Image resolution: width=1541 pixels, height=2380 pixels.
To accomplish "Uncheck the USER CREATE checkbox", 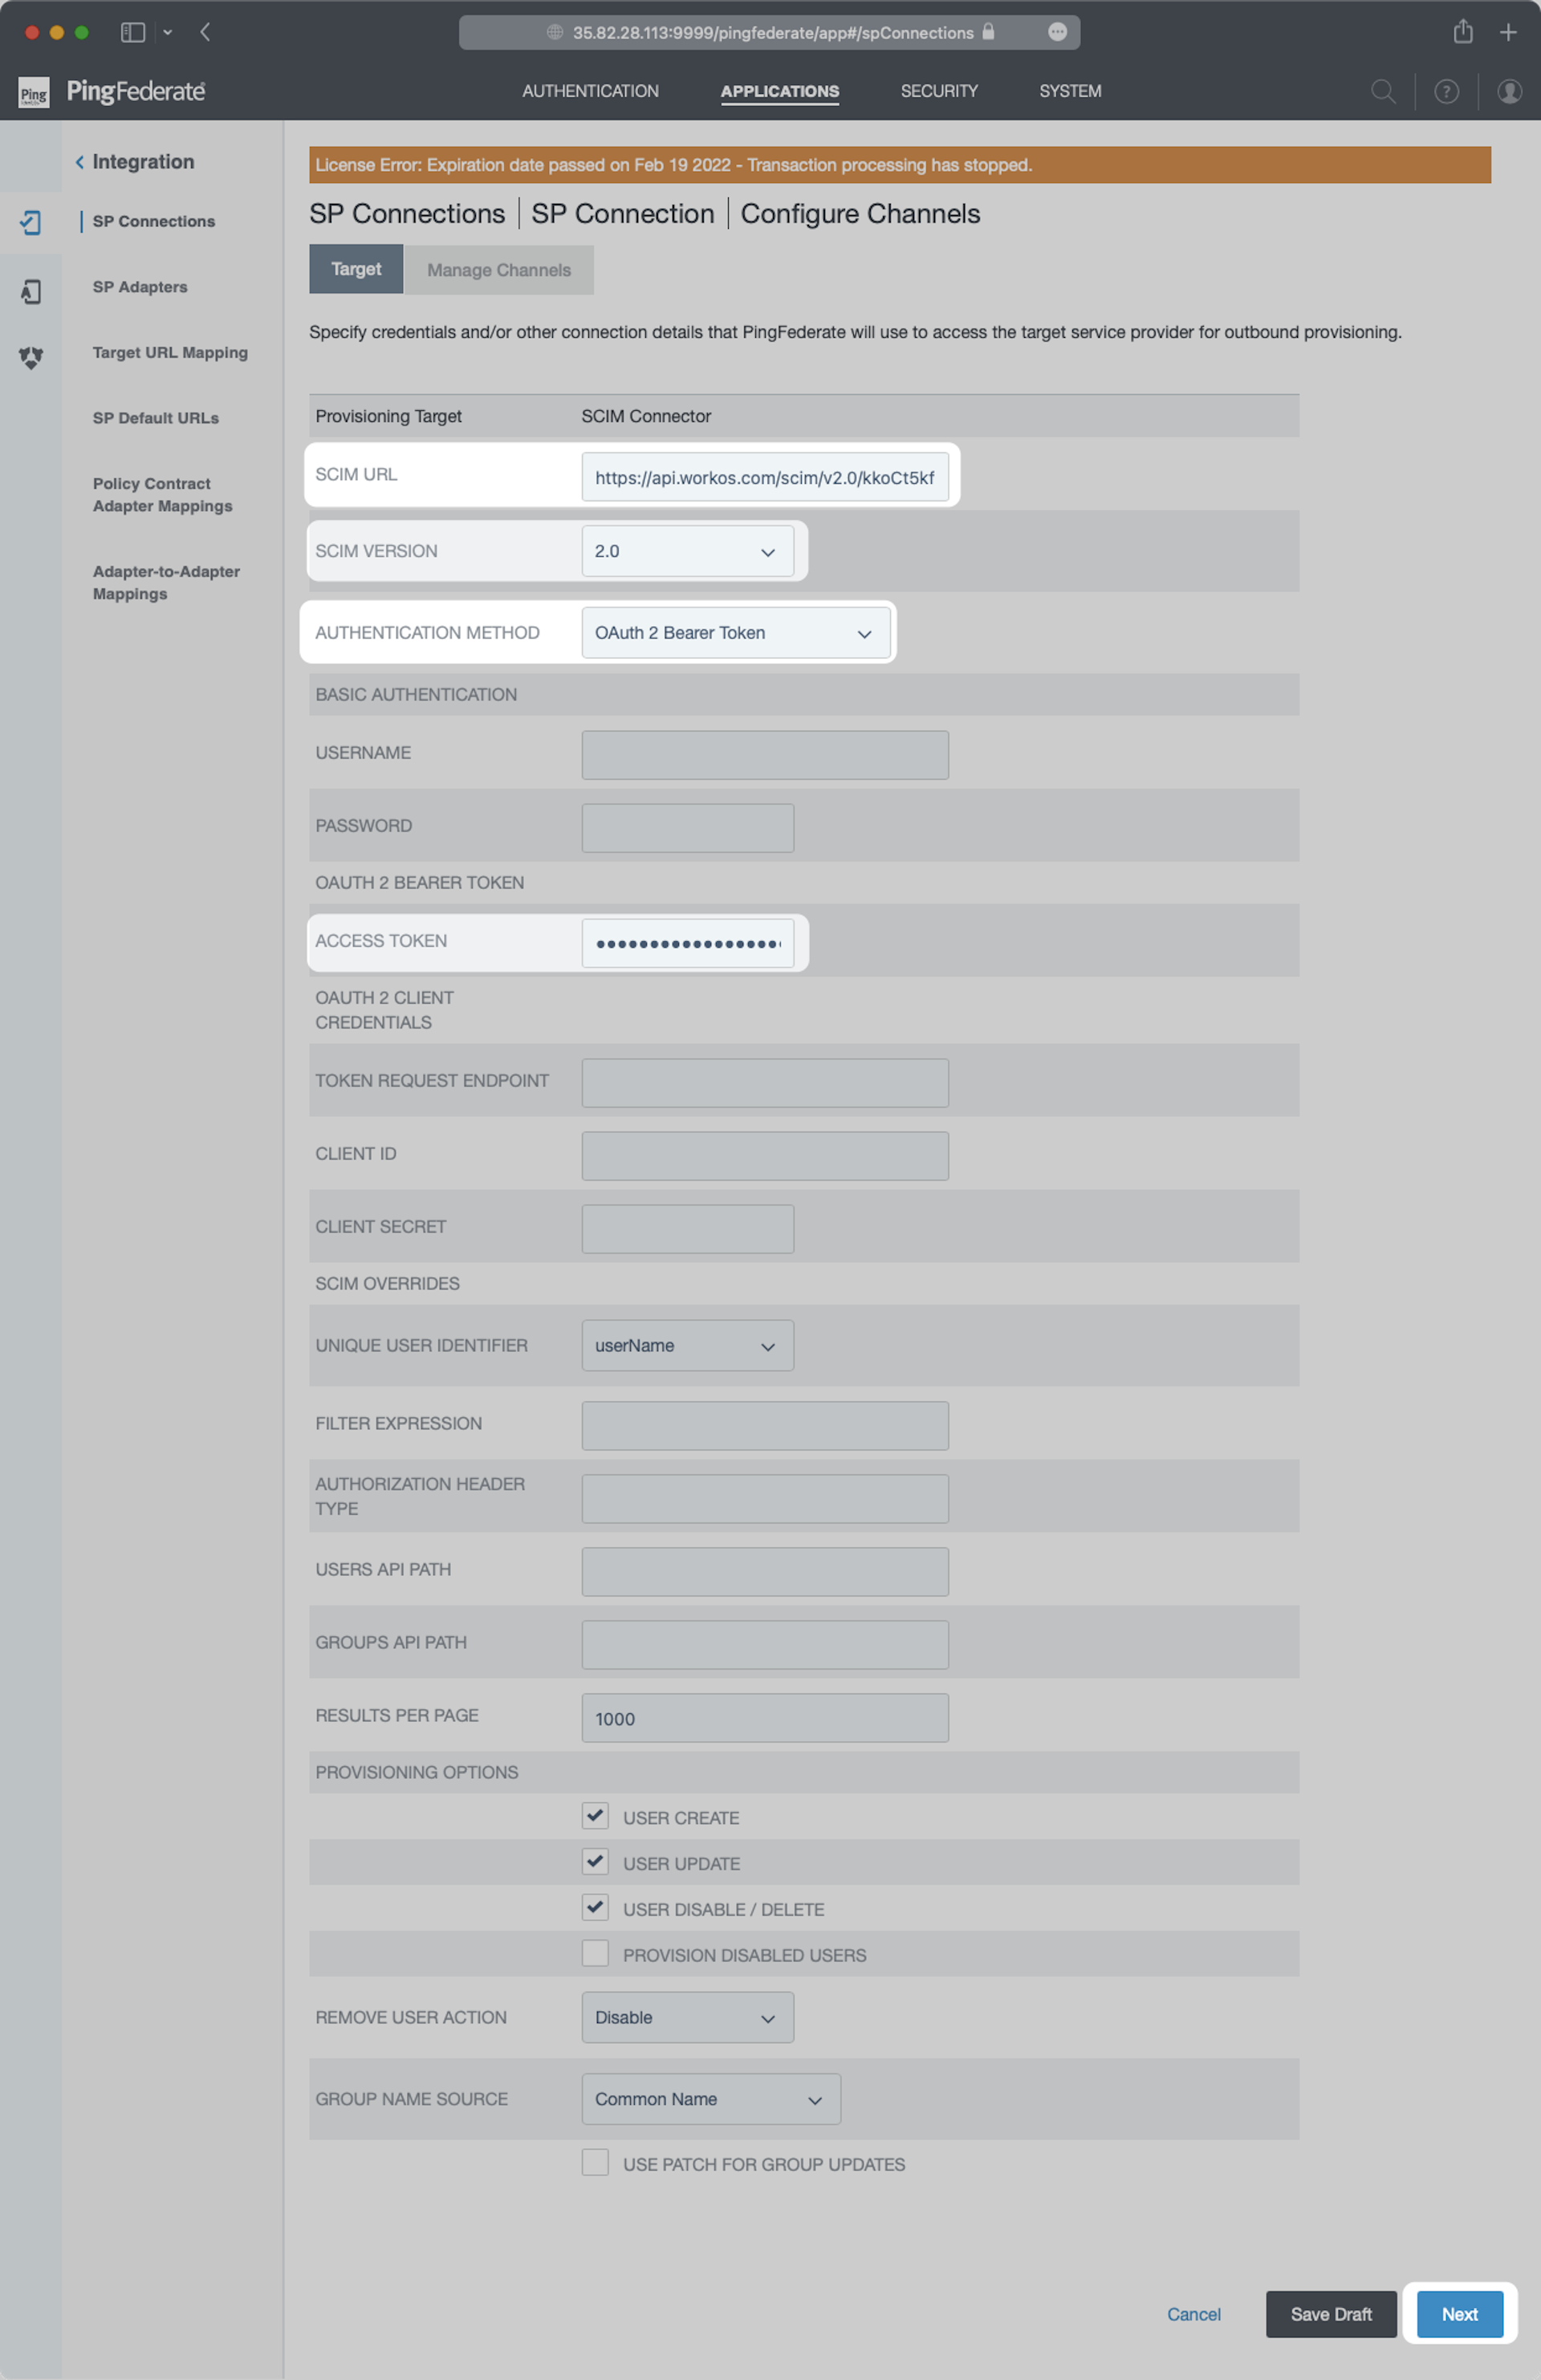I will pyautogui.click(x=595, y=1816).
